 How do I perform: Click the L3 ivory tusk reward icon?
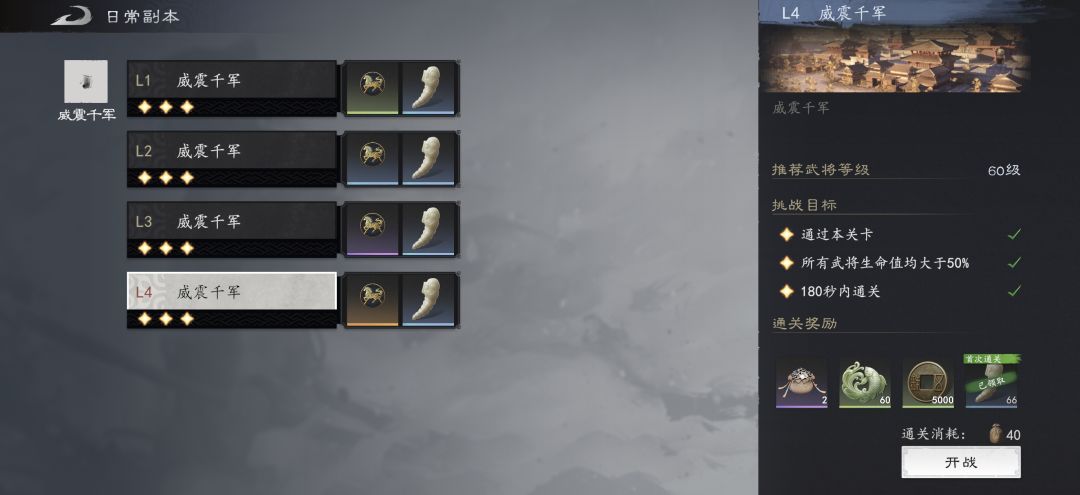point(428,229)
